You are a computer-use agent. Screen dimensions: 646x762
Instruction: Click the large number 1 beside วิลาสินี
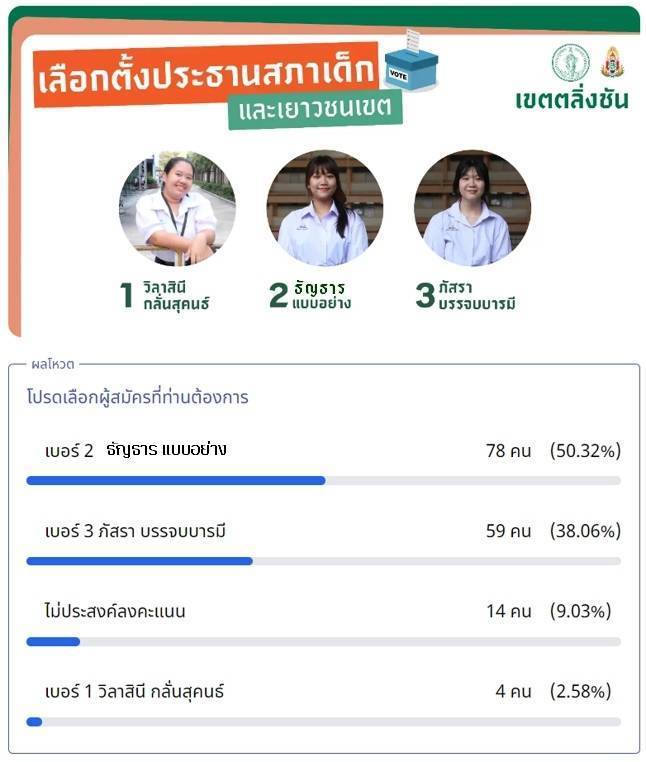click(126, 295)
